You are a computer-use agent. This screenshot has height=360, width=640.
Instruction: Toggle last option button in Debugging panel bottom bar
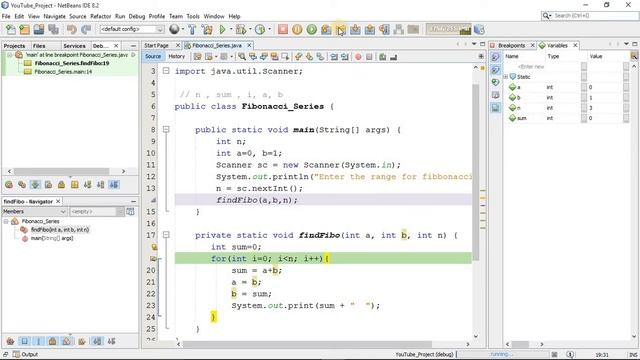[114, 185]
